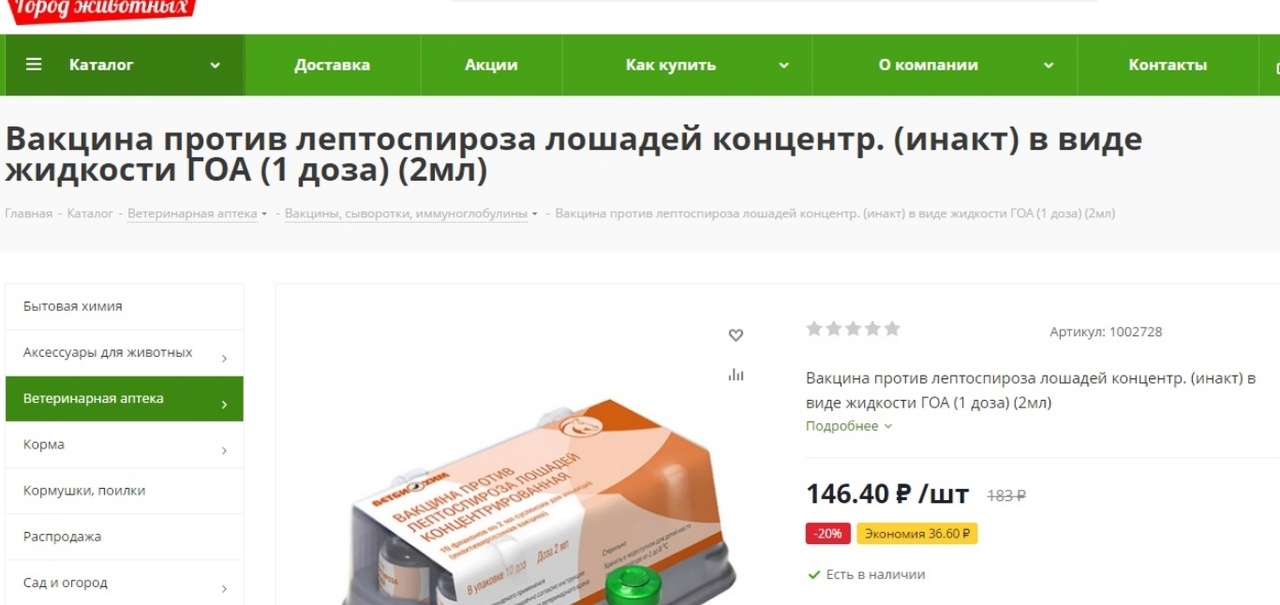Click the hamburger icon beside Каталог
This screenshot has width=1280, height=605.
coord(34,65)
